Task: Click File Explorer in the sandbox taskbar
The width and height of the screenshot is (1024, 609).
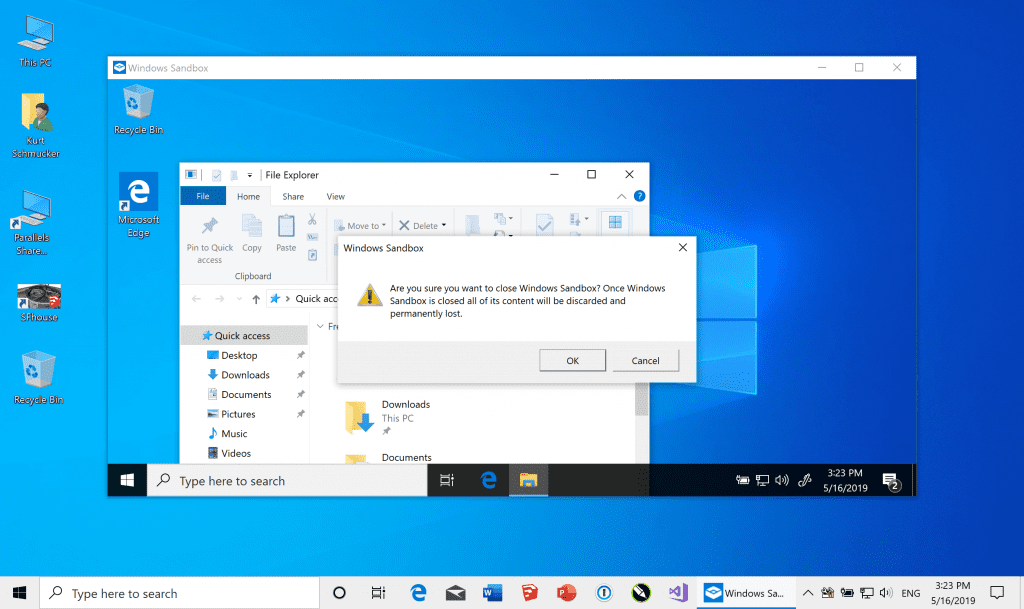Action: [528, 480]
